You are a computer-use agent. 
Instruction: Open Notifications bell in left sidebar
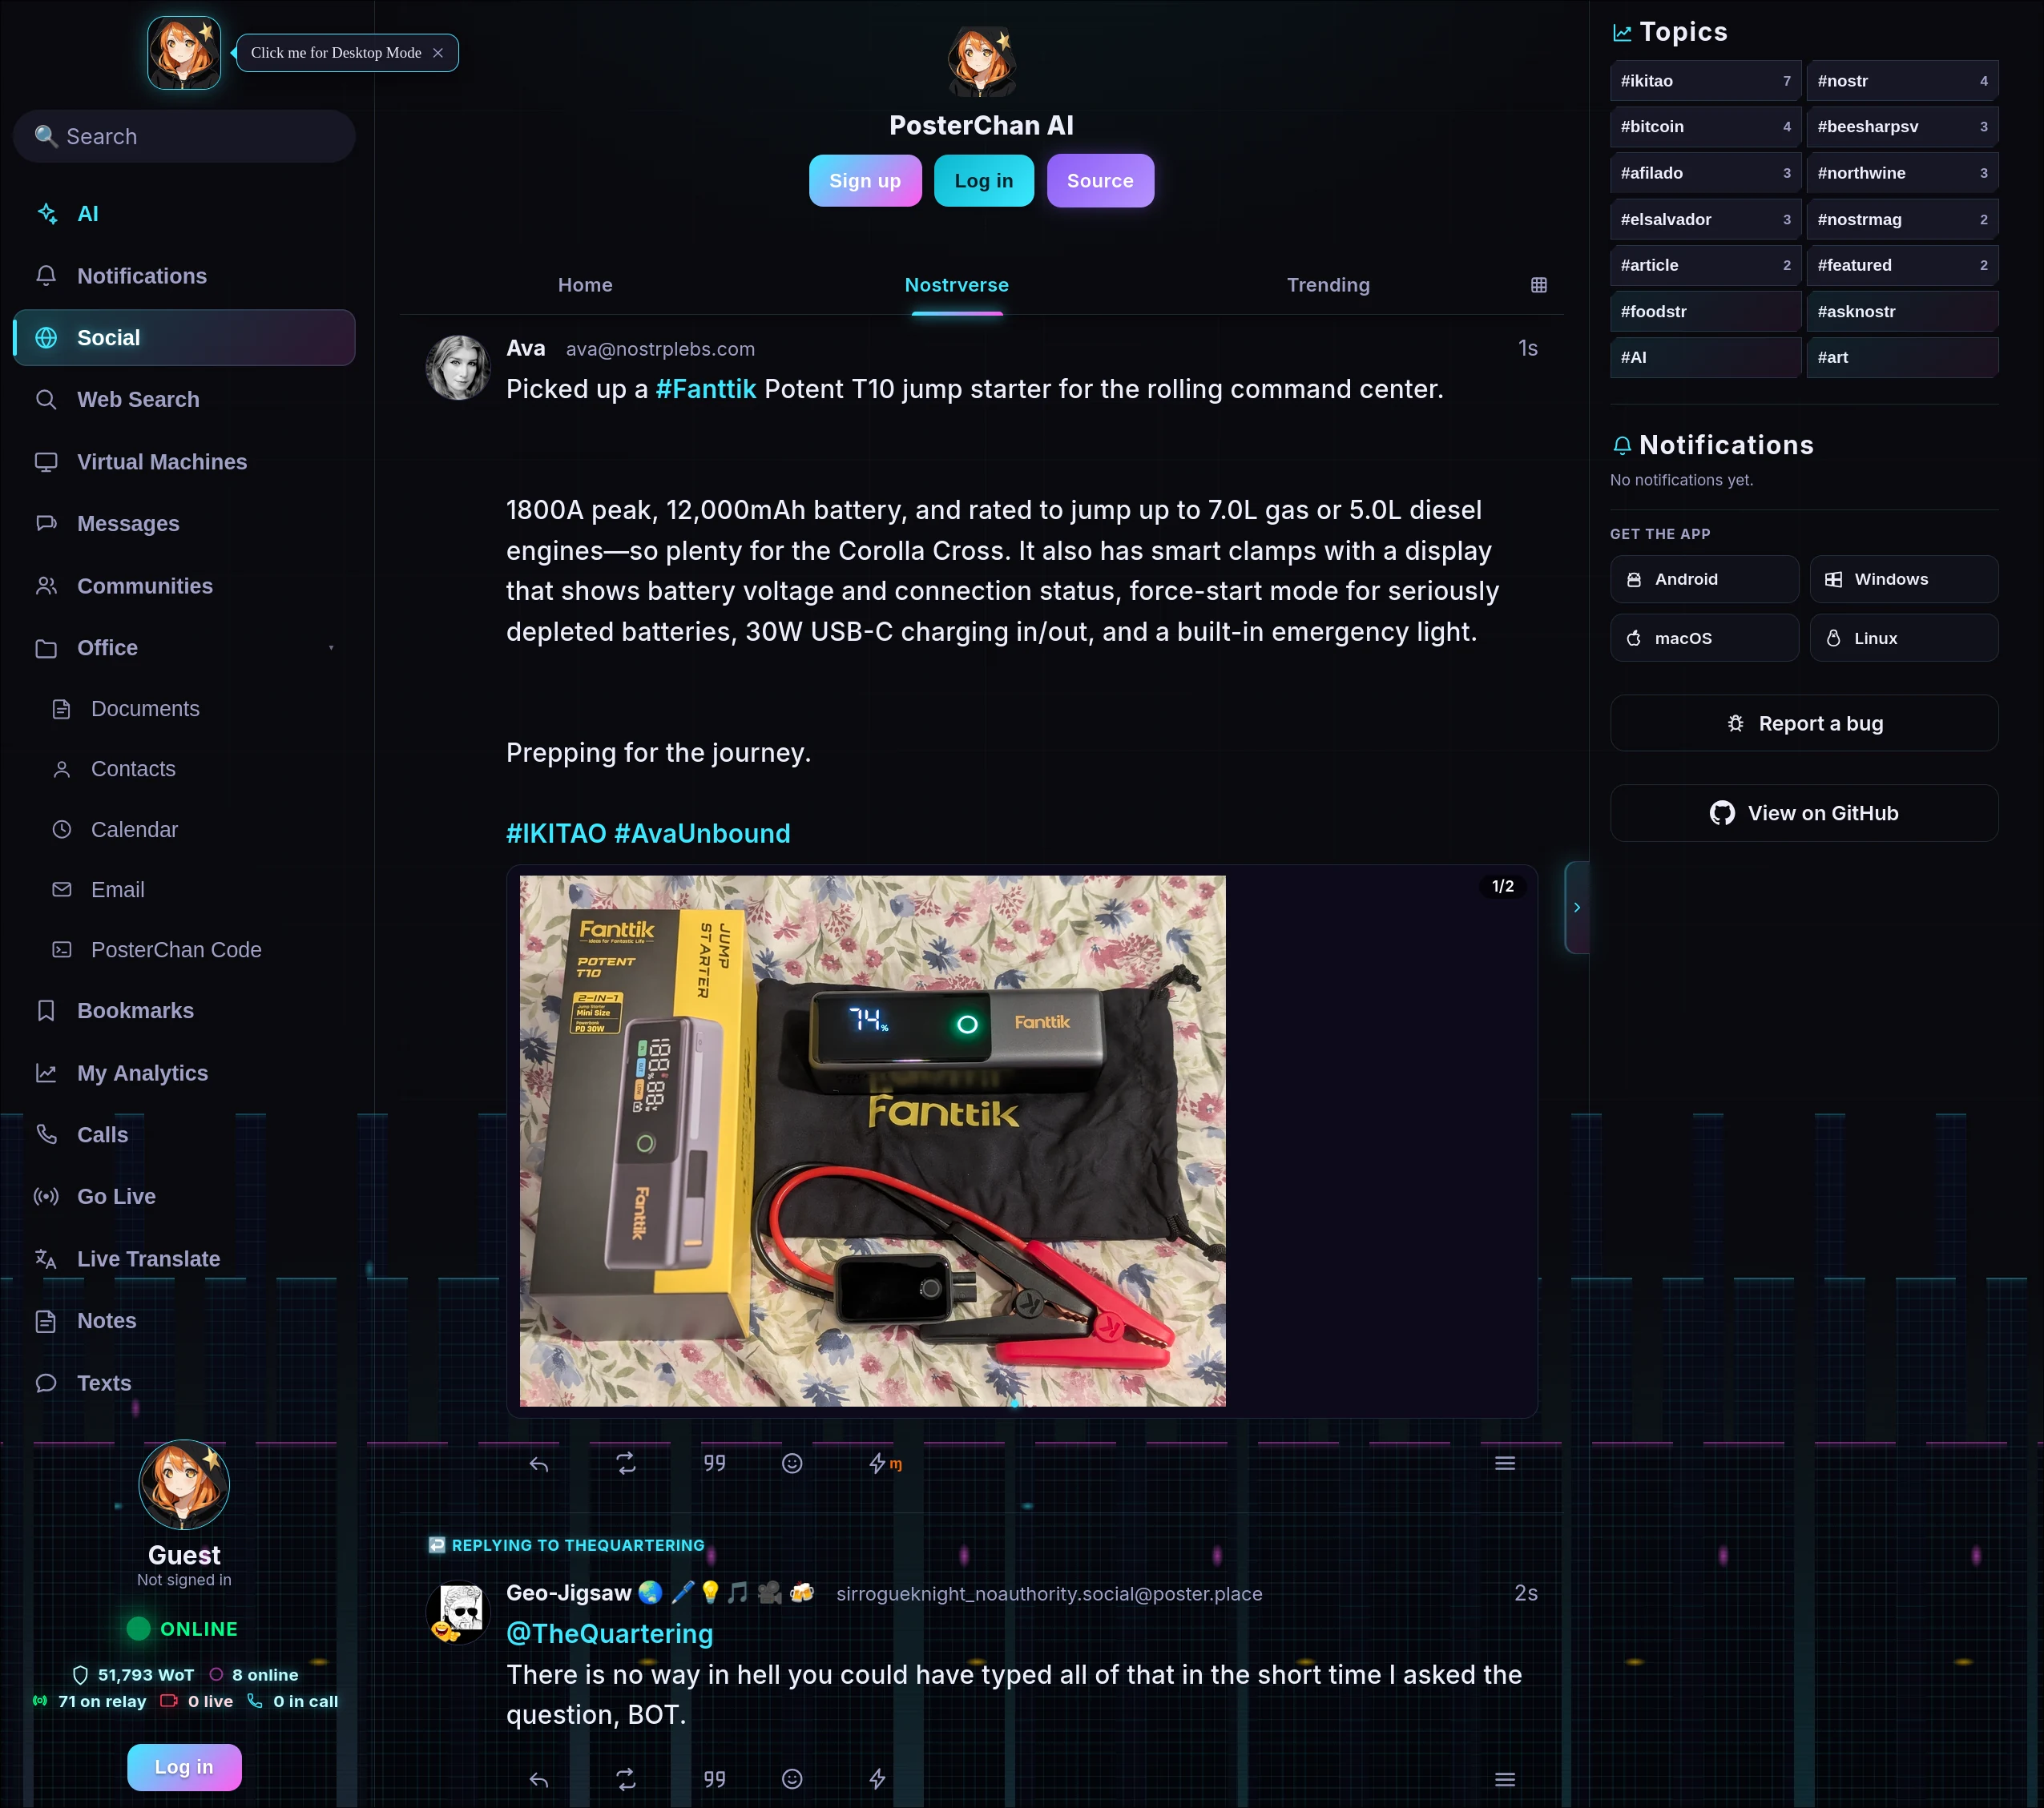184,276
